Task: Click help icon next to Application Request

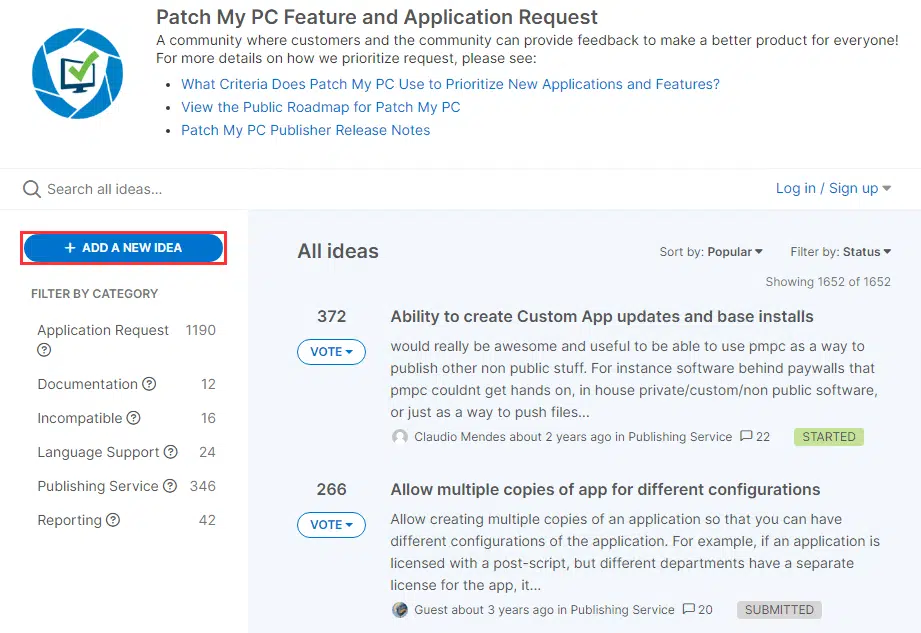Action: tap(44, 351)
